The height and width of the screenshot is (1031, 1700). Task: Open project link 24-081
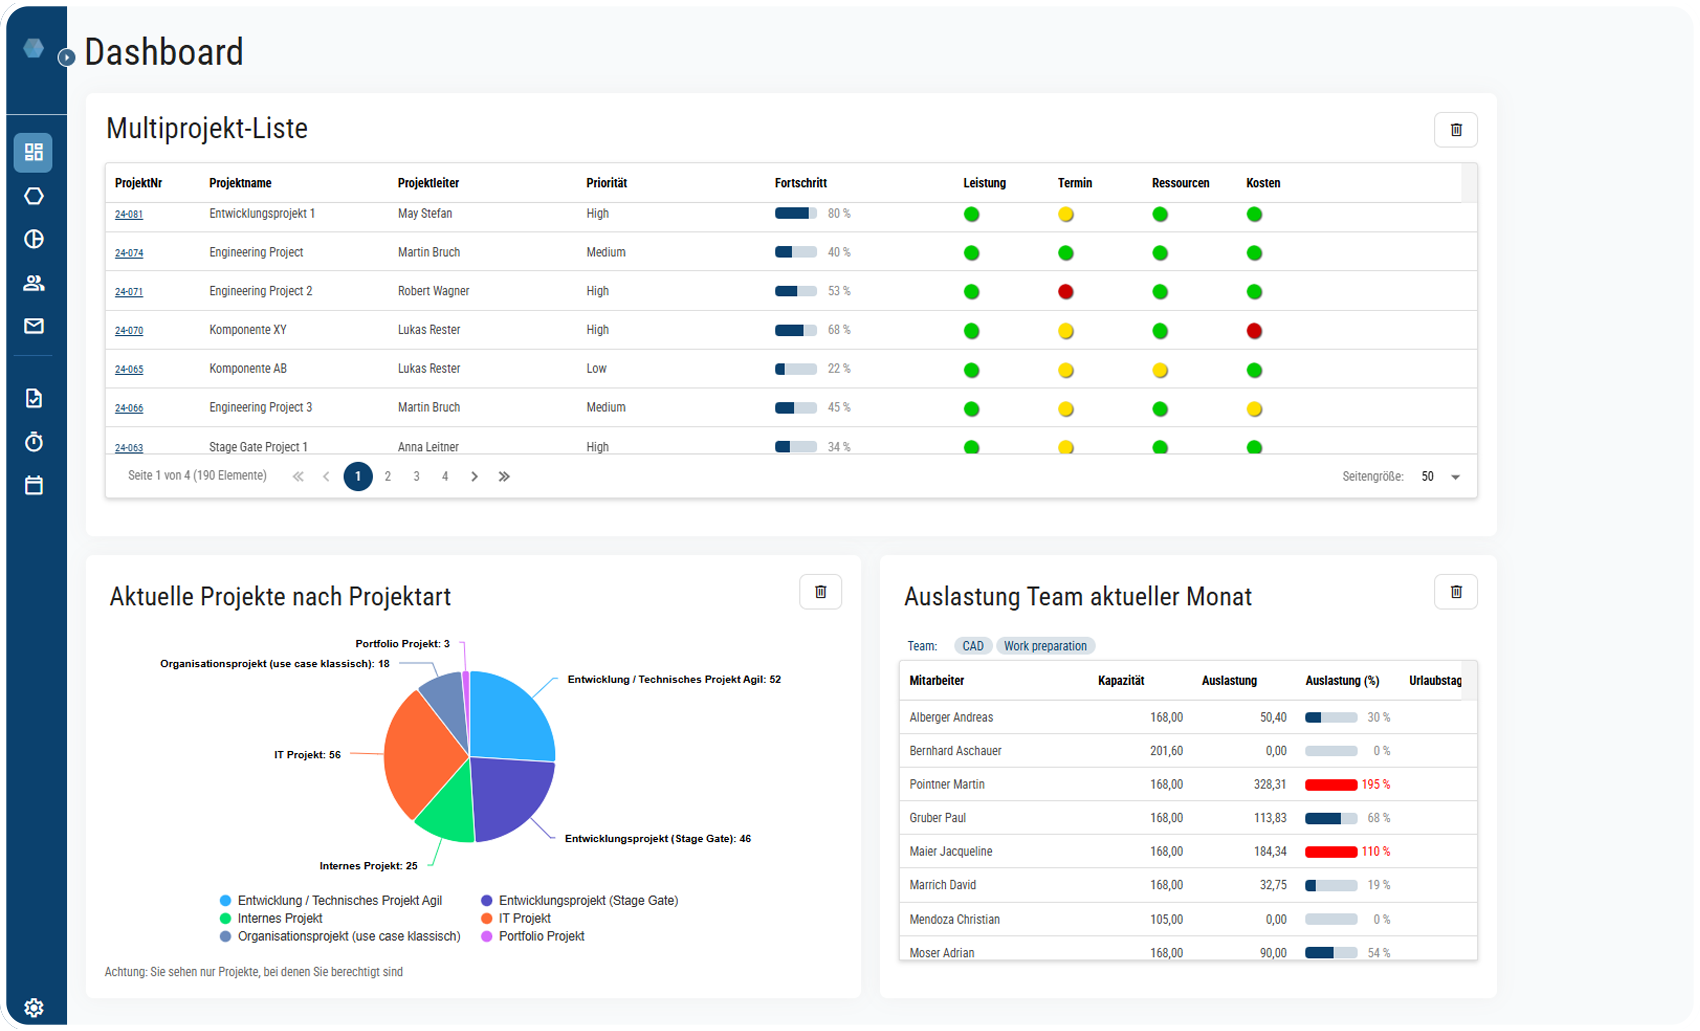tap(128, 214)
